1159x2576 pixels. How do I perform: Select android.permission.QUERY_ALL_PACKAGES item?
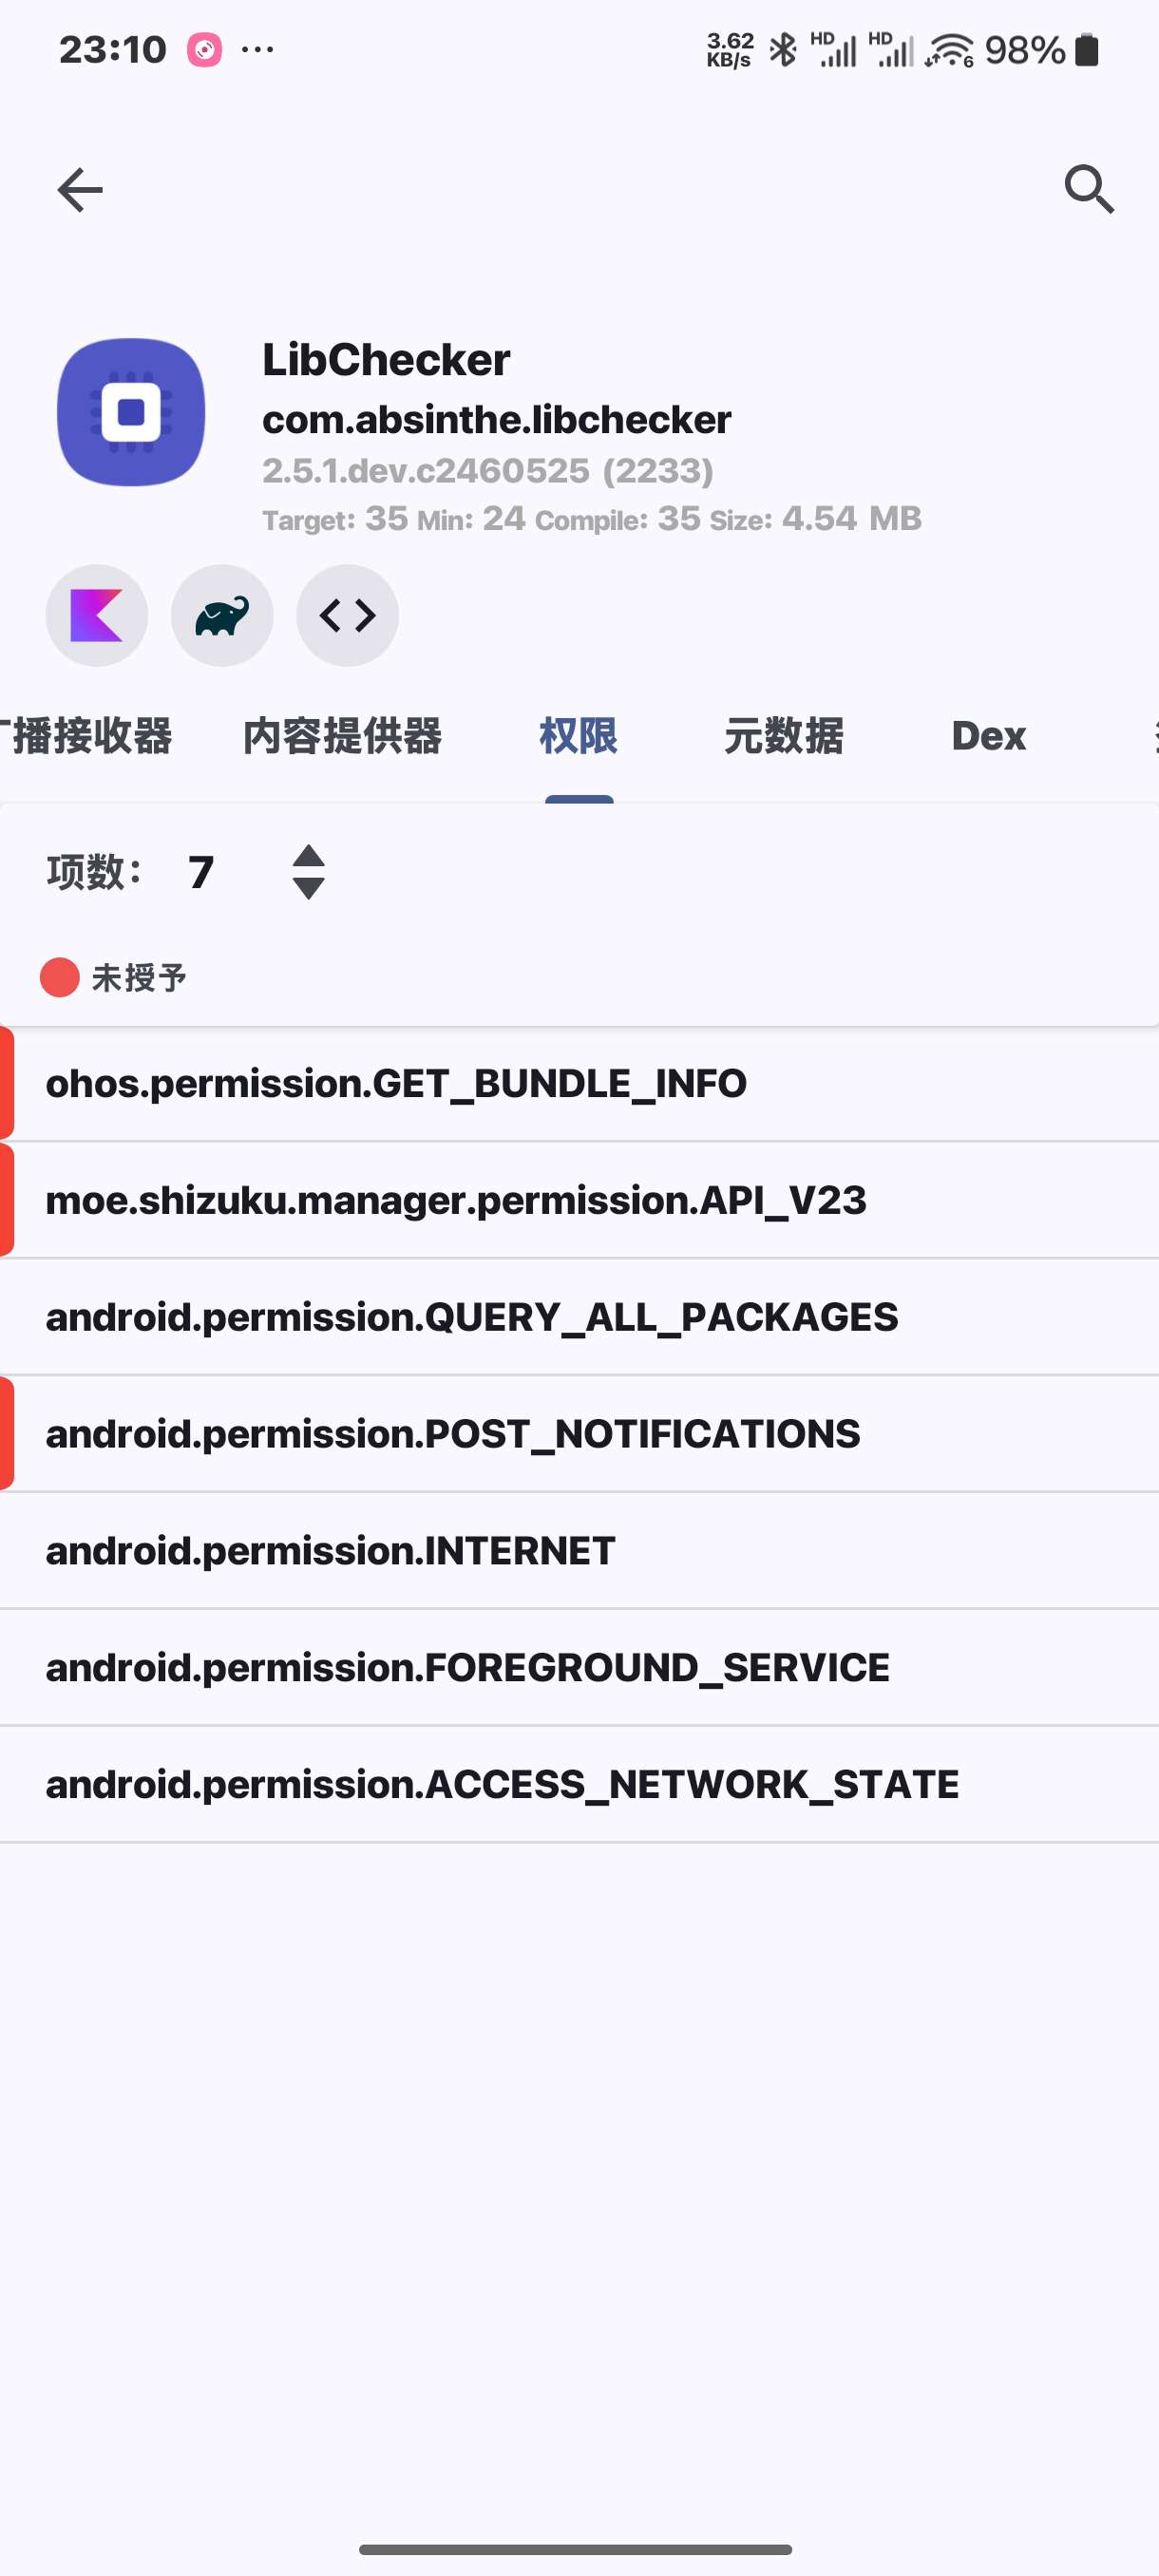coord(580,1317)
